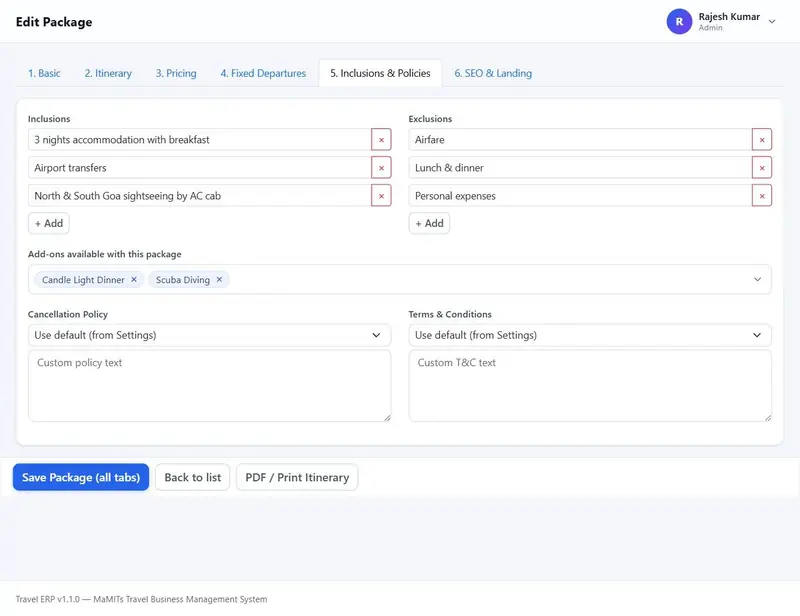Click the Edit Package page title
This screenshot has height=616, width=800.
coord(54,22)
